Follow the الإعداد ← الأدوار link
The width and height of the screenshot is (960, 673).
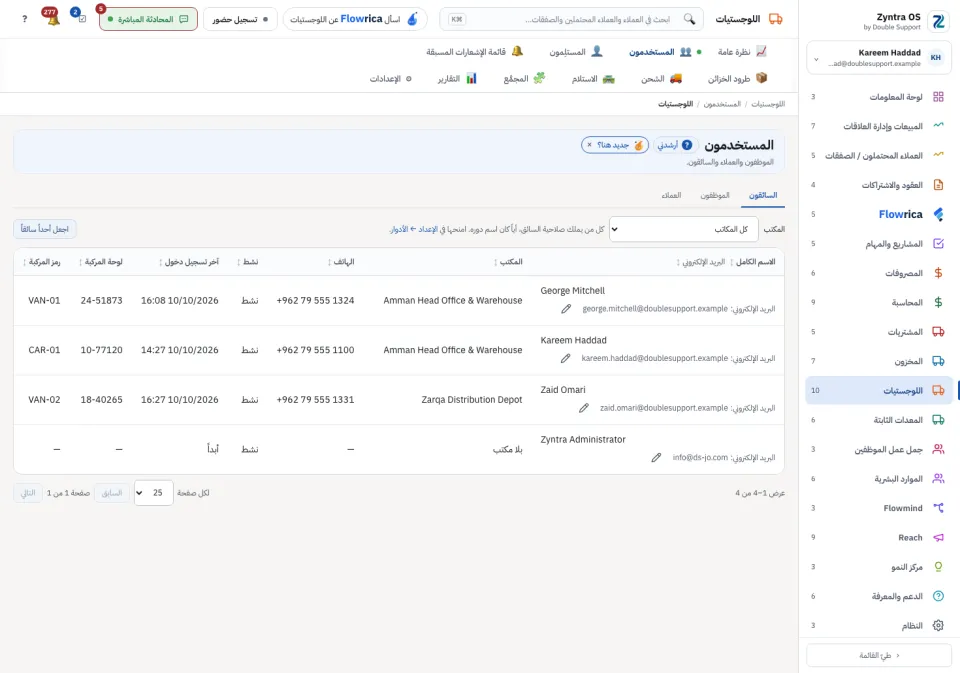click(x=414, y=229)
